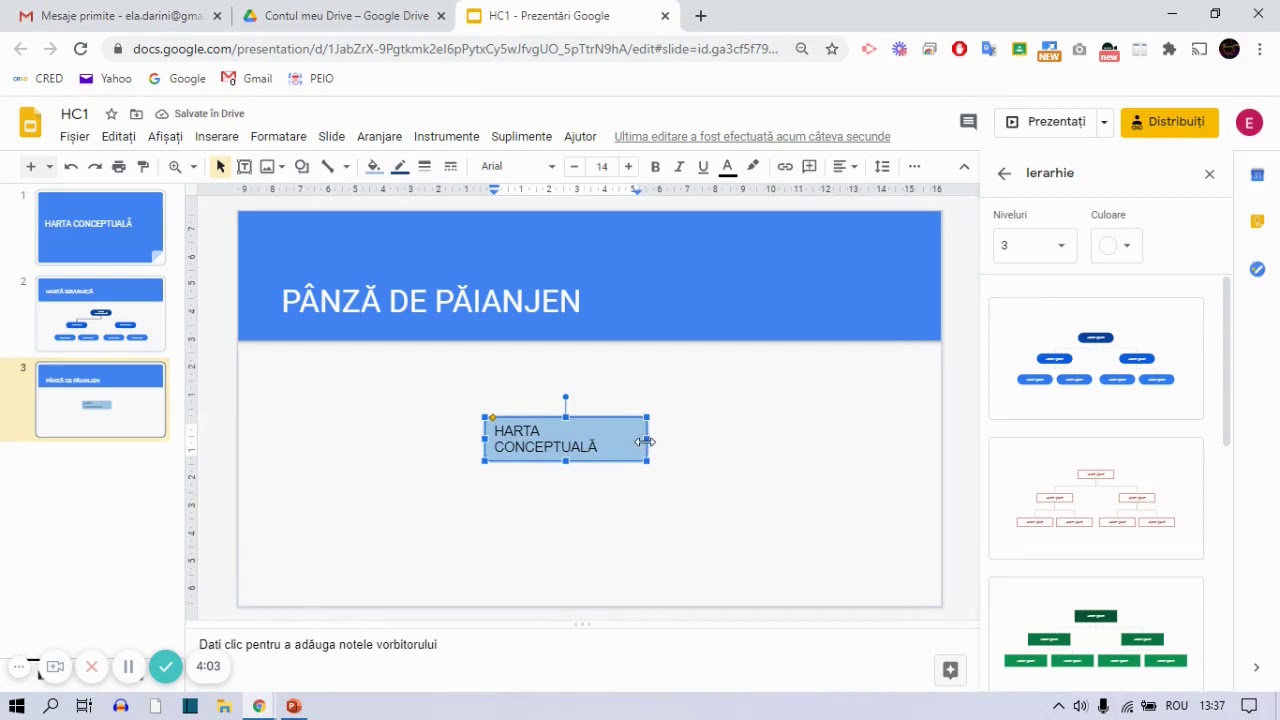1280x720 pixels.
Task: Open the Niveluri dropdown showing 3
Action: tap(1034, 245)
